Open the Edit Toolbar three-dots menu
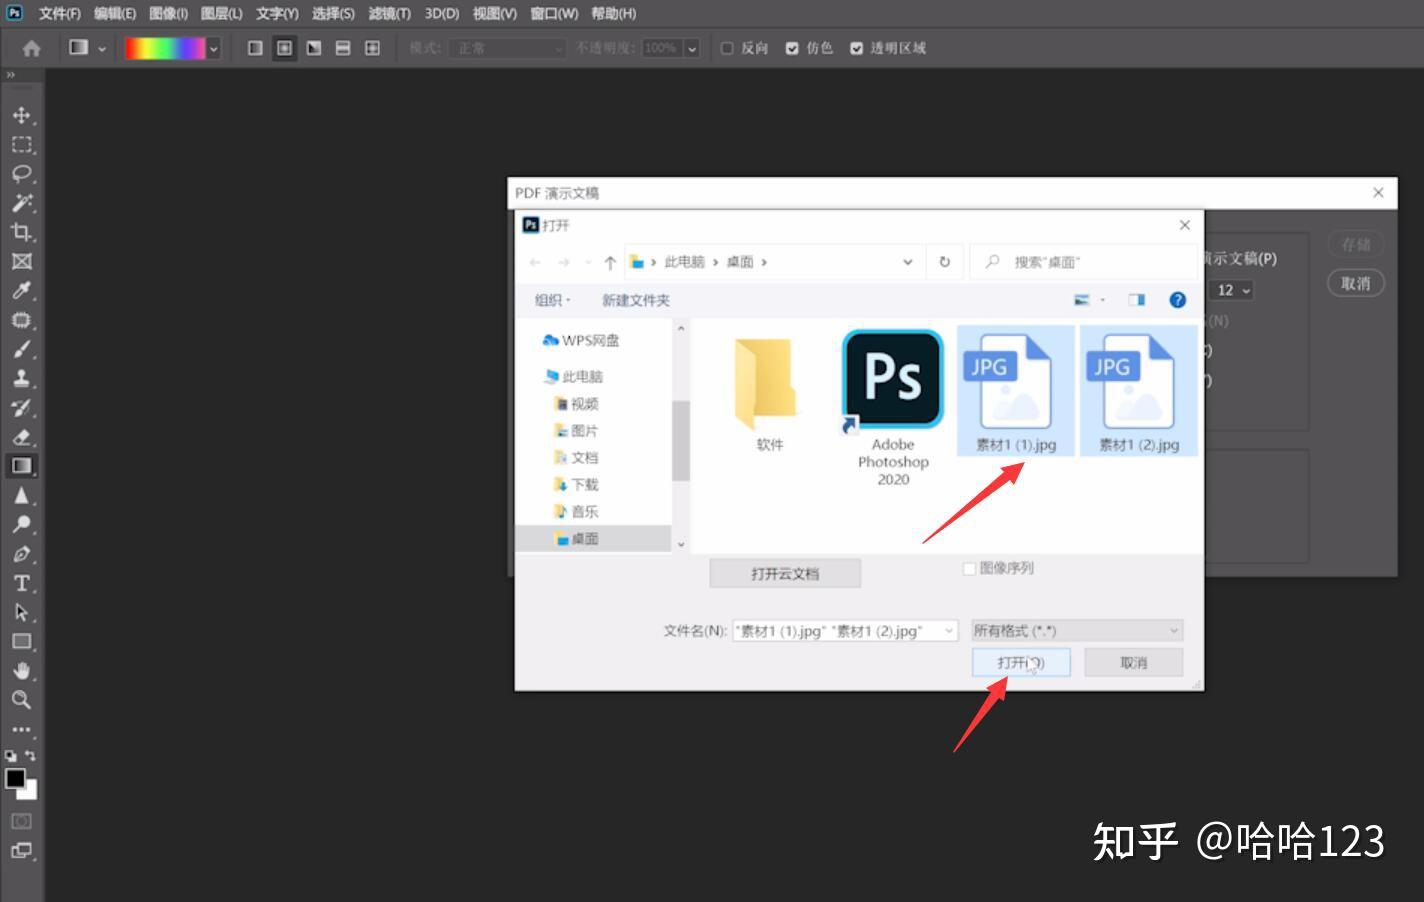This screenshot has height=902, width=1424. (21, 730)
